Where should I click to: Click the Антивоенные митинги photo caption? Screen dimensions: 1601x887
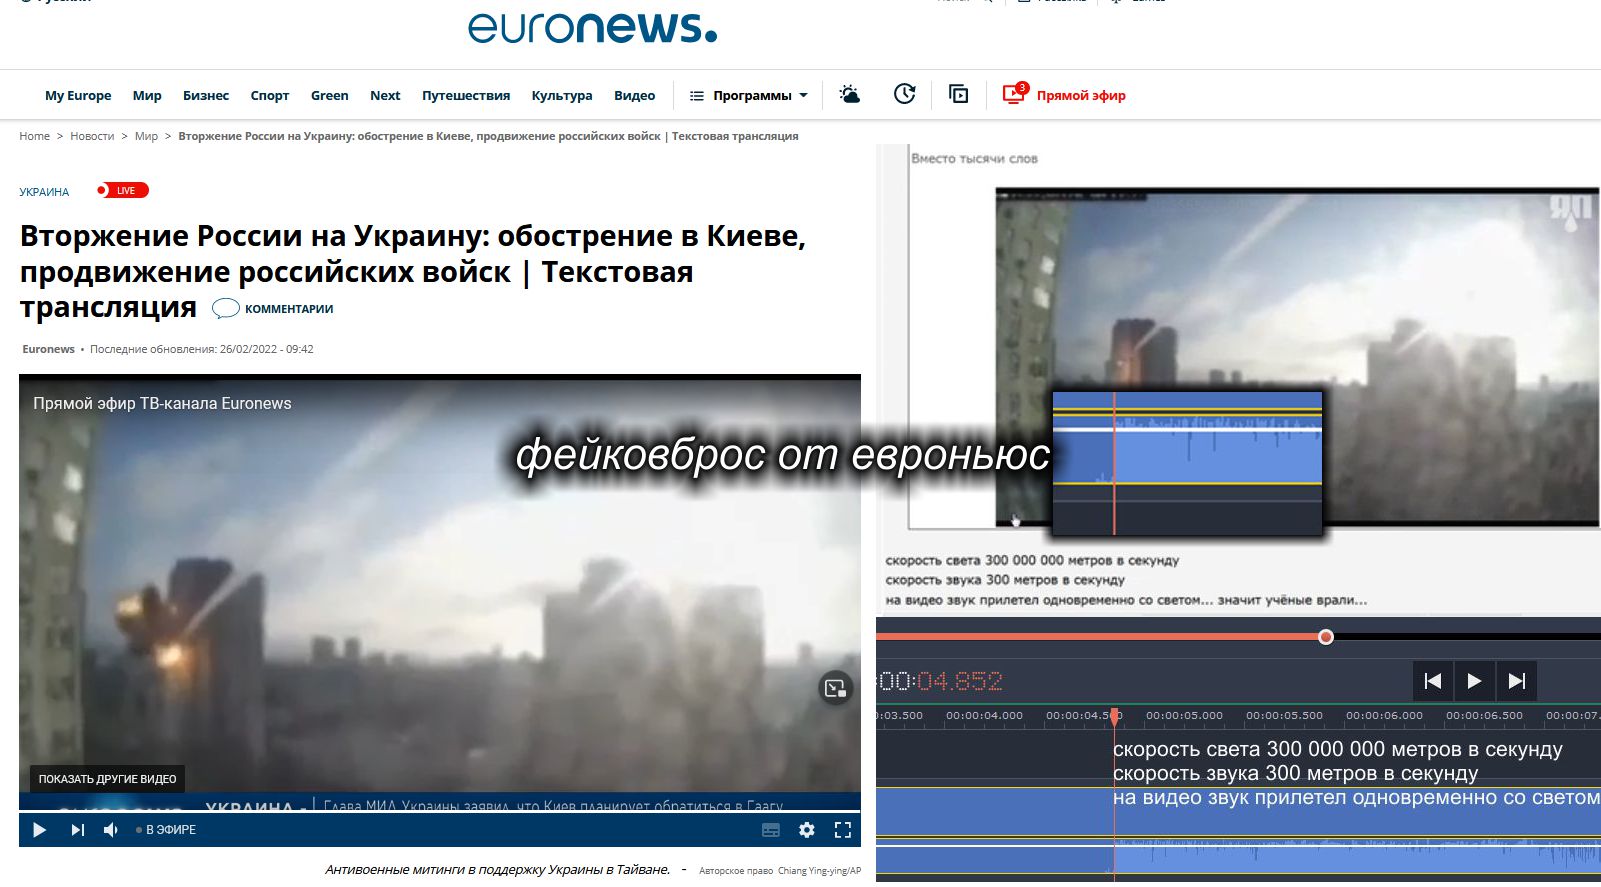coord(497,870)
